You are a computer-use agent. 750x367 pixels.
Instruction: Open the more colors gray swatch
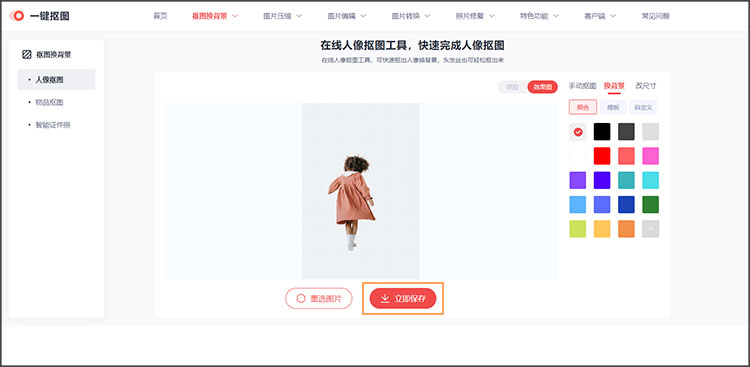pos(651,229)
